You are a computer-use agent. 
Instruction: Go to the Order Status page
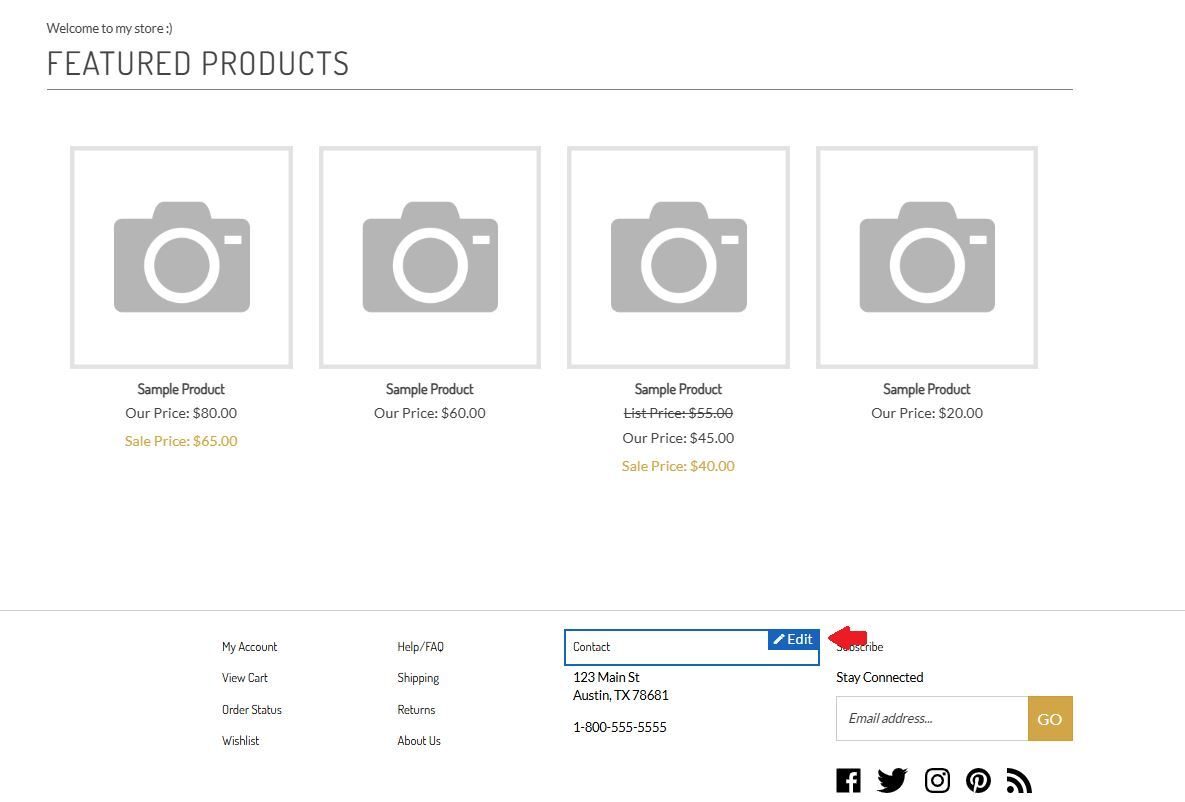click(251, 709)
